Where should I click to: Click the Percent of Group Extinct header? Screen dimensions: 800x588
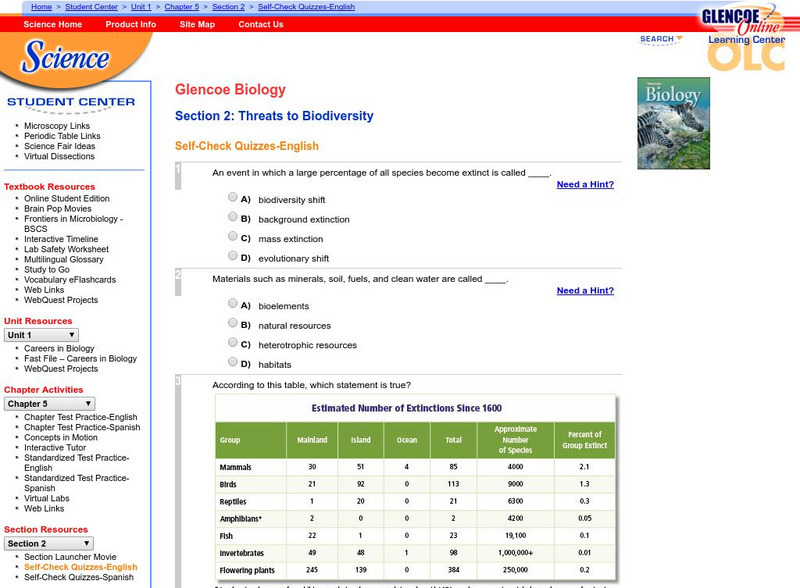tap(585, 439)
